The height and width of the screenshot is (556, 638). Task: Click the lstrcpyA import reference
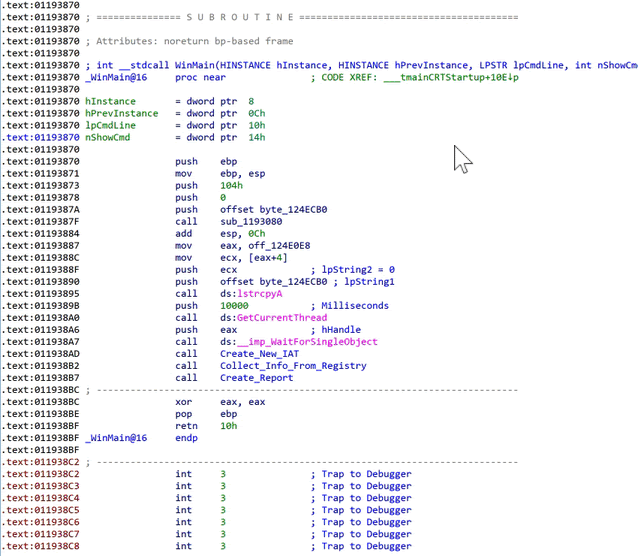pyautogui.click(x=260, y=294)
